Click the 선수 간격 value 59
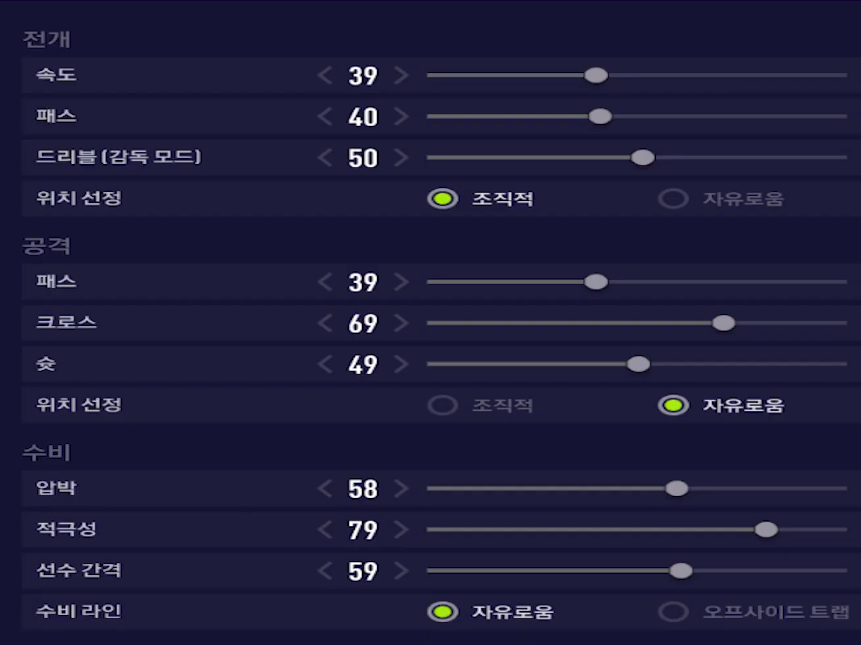Viewport: 861px width, 645px height. coord(363,572)
